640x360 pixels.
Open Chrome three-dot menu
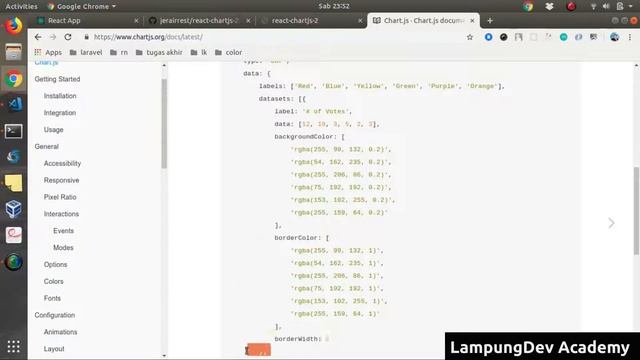630,37
